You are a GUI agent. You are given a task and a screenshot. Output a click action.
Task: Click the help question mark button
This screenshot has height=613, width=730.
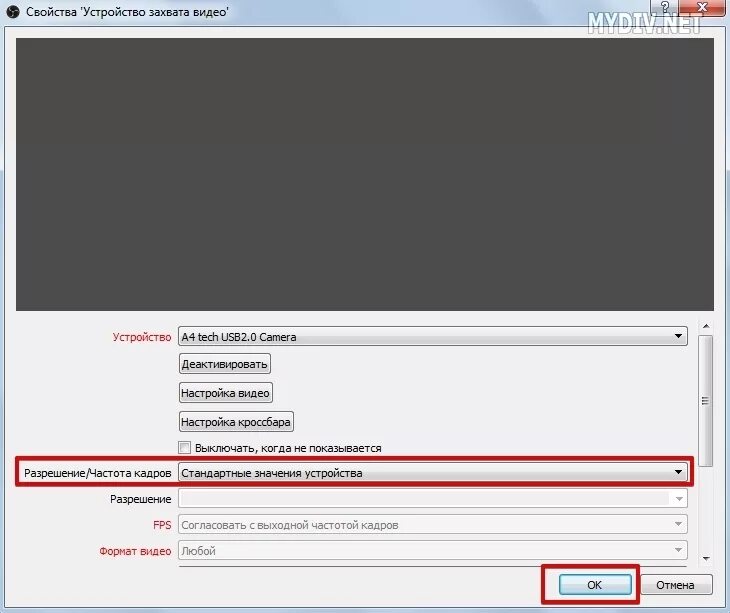pyautogui.click(x=665, y=7)
